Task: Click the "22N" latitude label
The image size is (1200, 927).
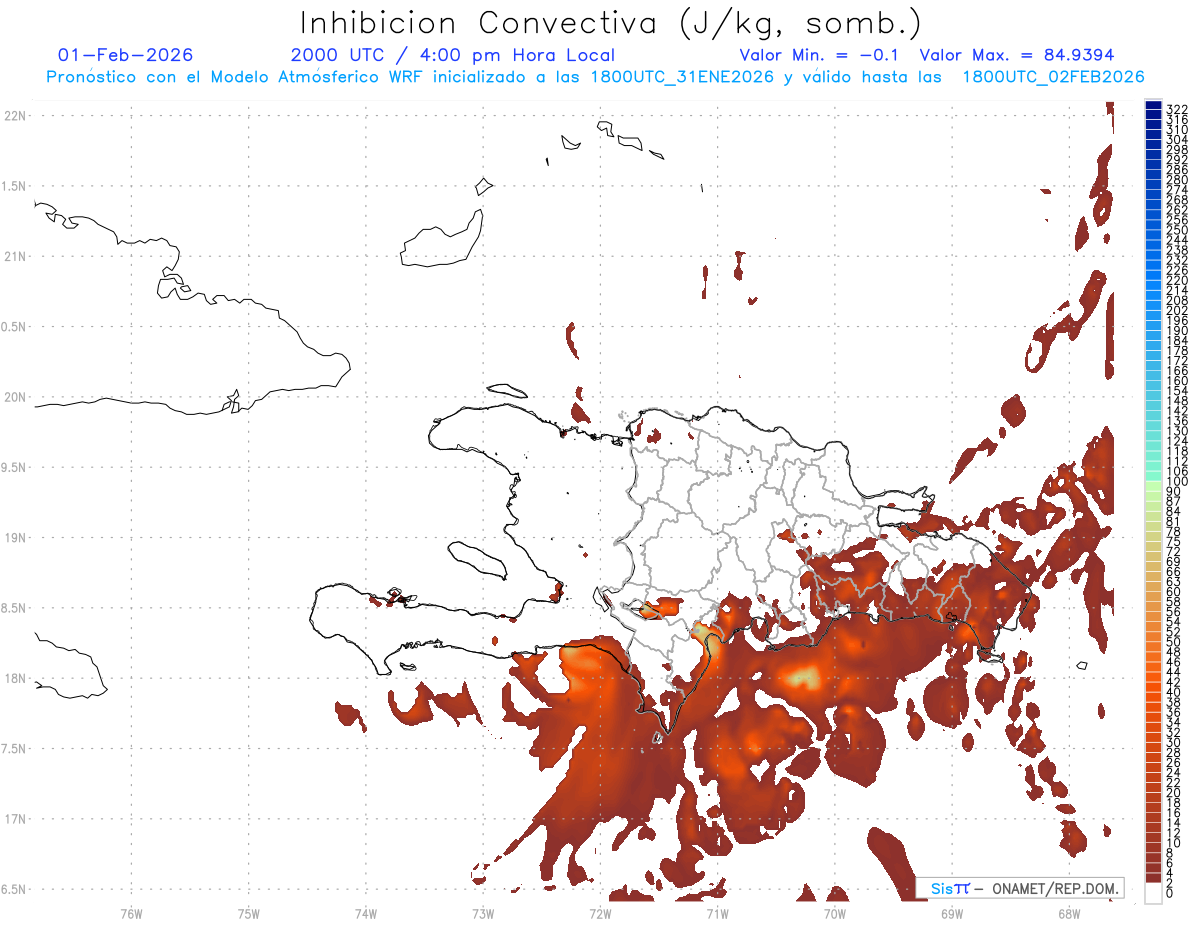Action: [15, 116]
